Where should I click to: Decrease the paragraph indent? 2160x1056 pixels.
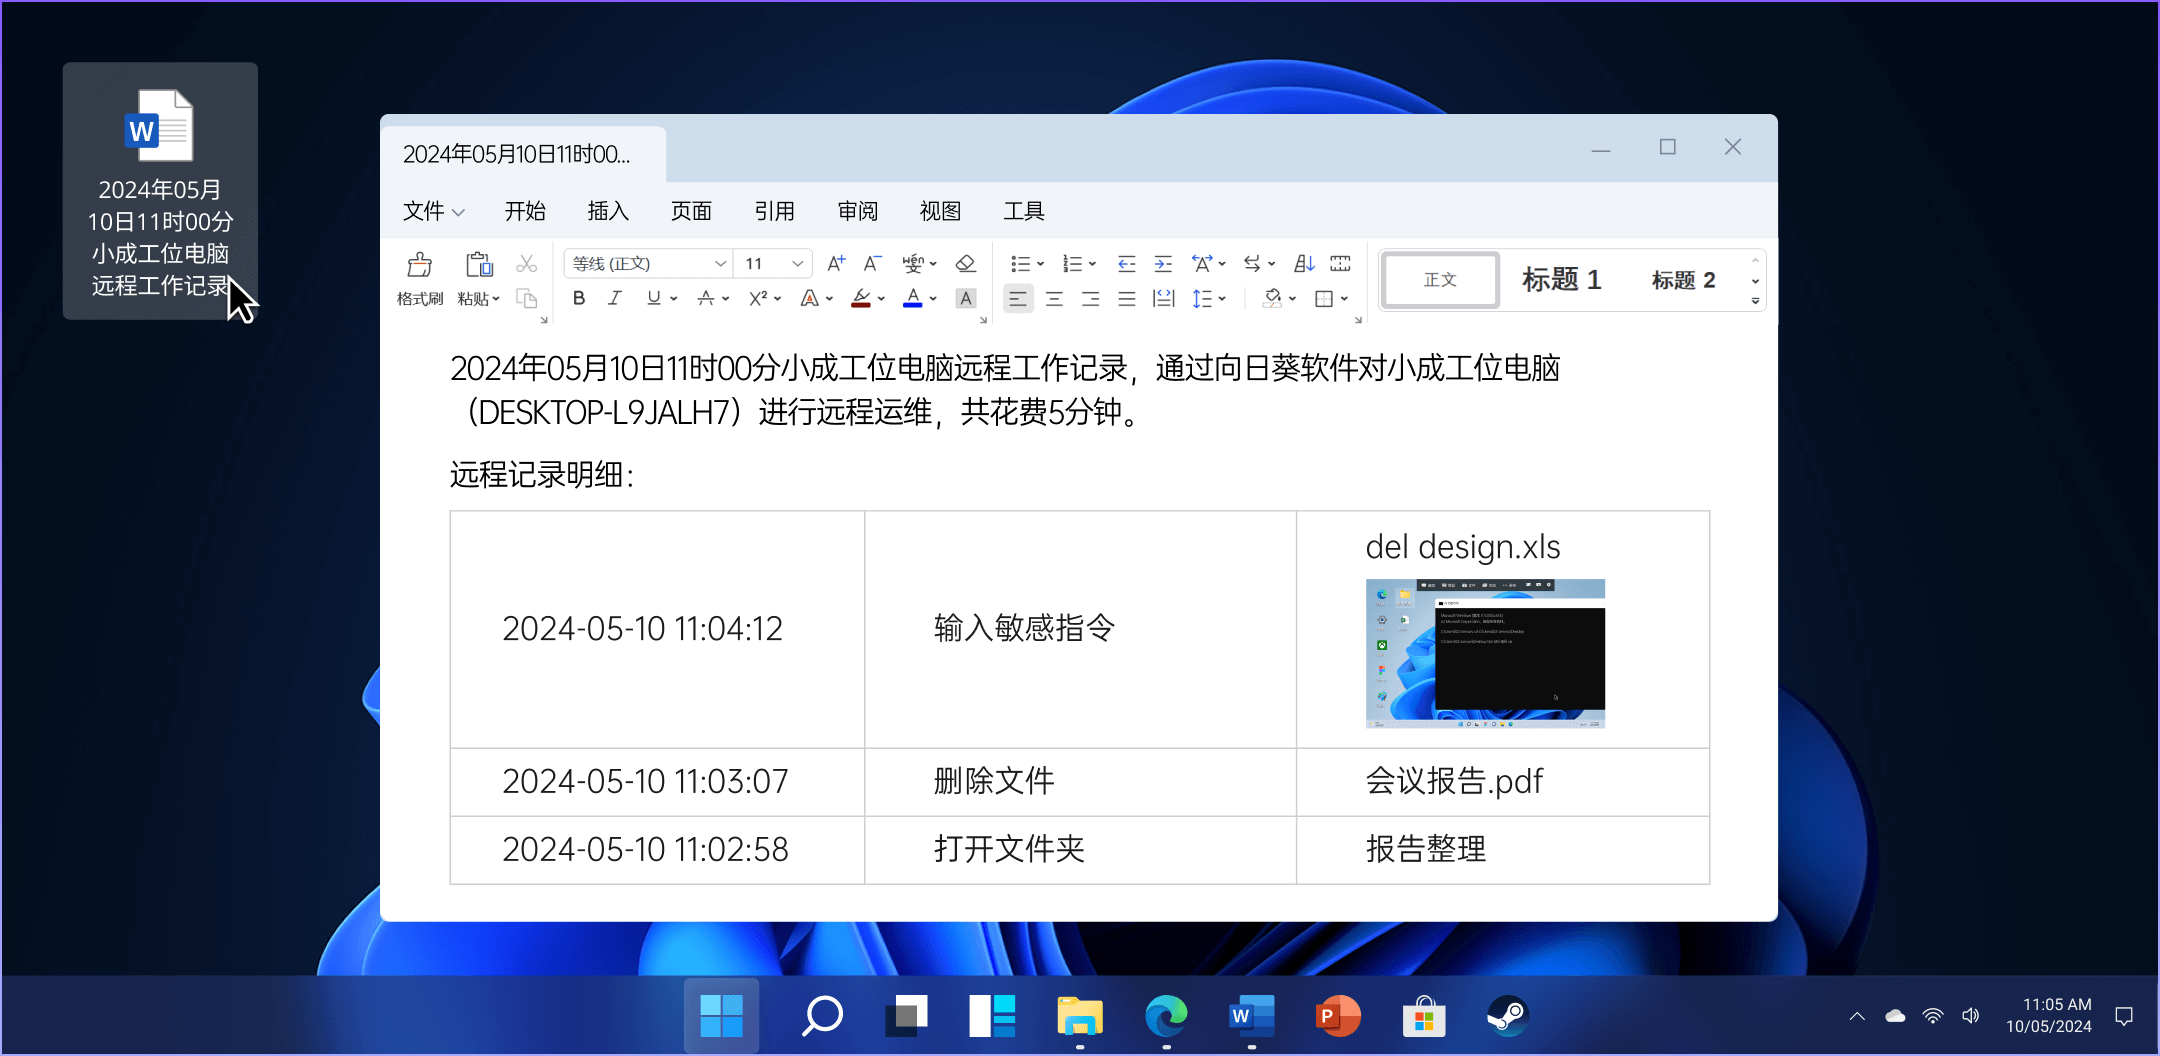click(1126, 264)
